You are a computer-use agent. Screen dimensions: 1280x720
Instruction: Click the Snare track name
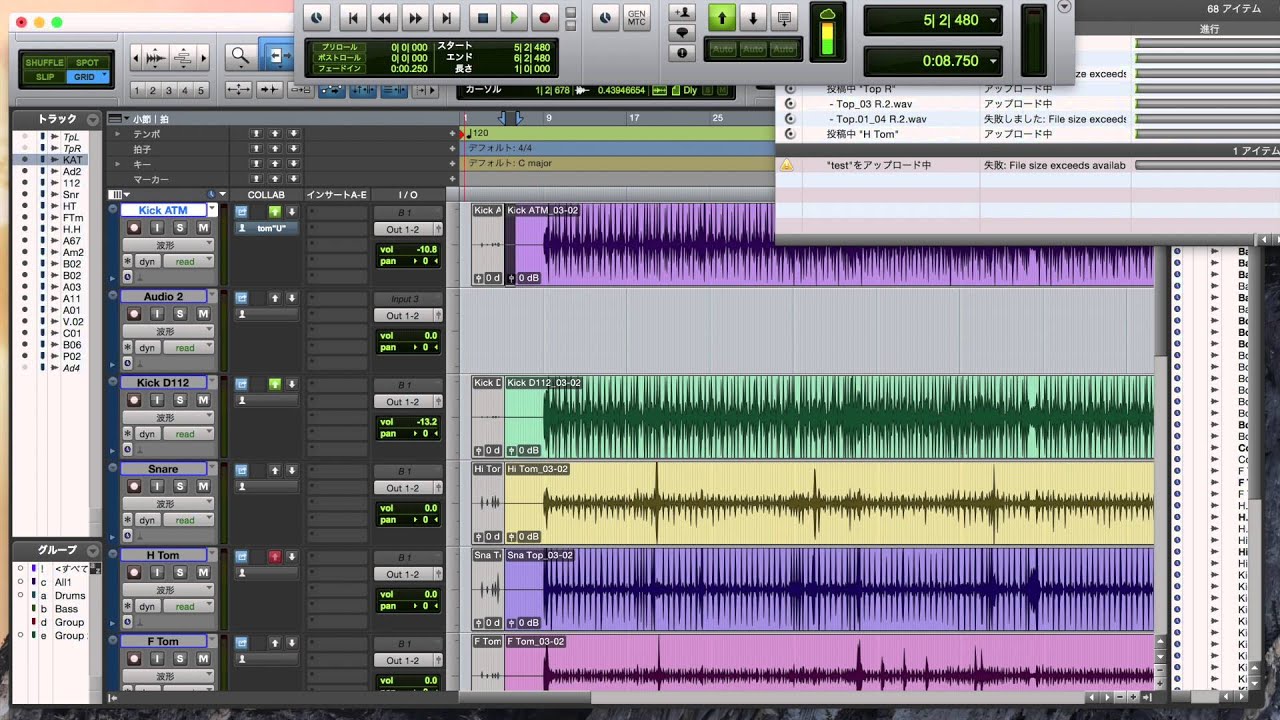[163, 469]
